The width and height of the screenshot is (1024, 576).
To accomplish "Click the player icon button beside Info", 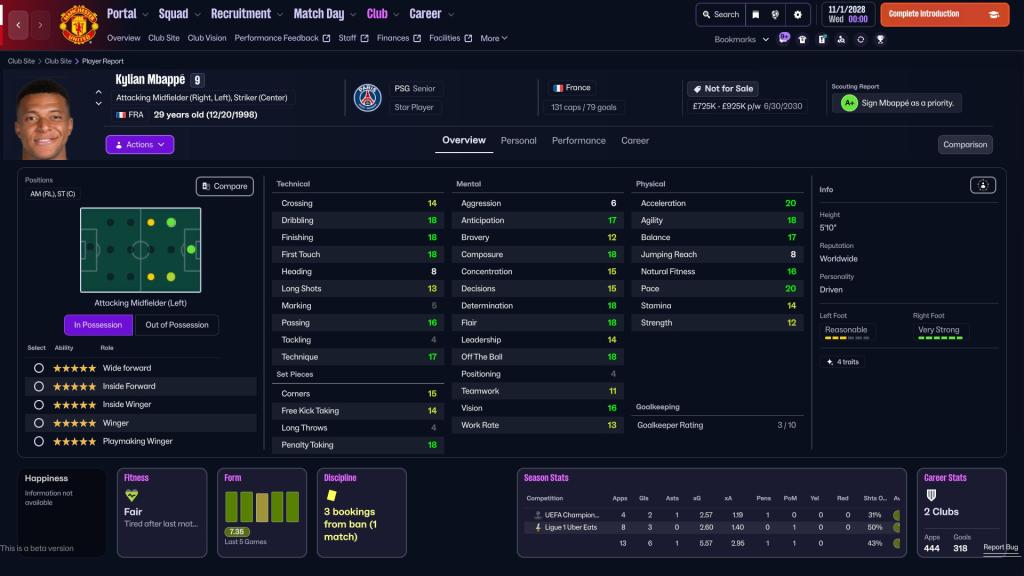I will tap(983, 185).
